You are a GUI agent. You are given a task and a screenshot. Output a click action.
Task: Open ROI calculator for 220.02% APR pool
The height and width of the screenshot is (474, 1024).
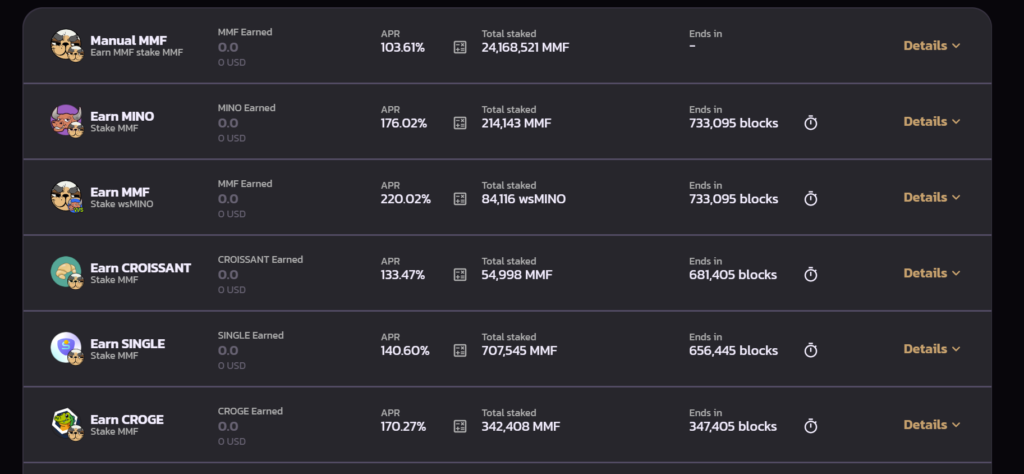[x=460, y=199]
